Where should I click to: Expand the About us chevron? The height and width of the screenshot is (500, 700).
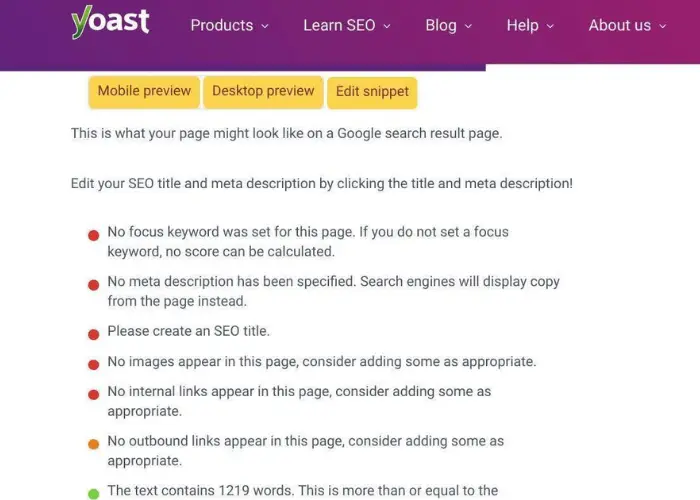coord(663,26)
